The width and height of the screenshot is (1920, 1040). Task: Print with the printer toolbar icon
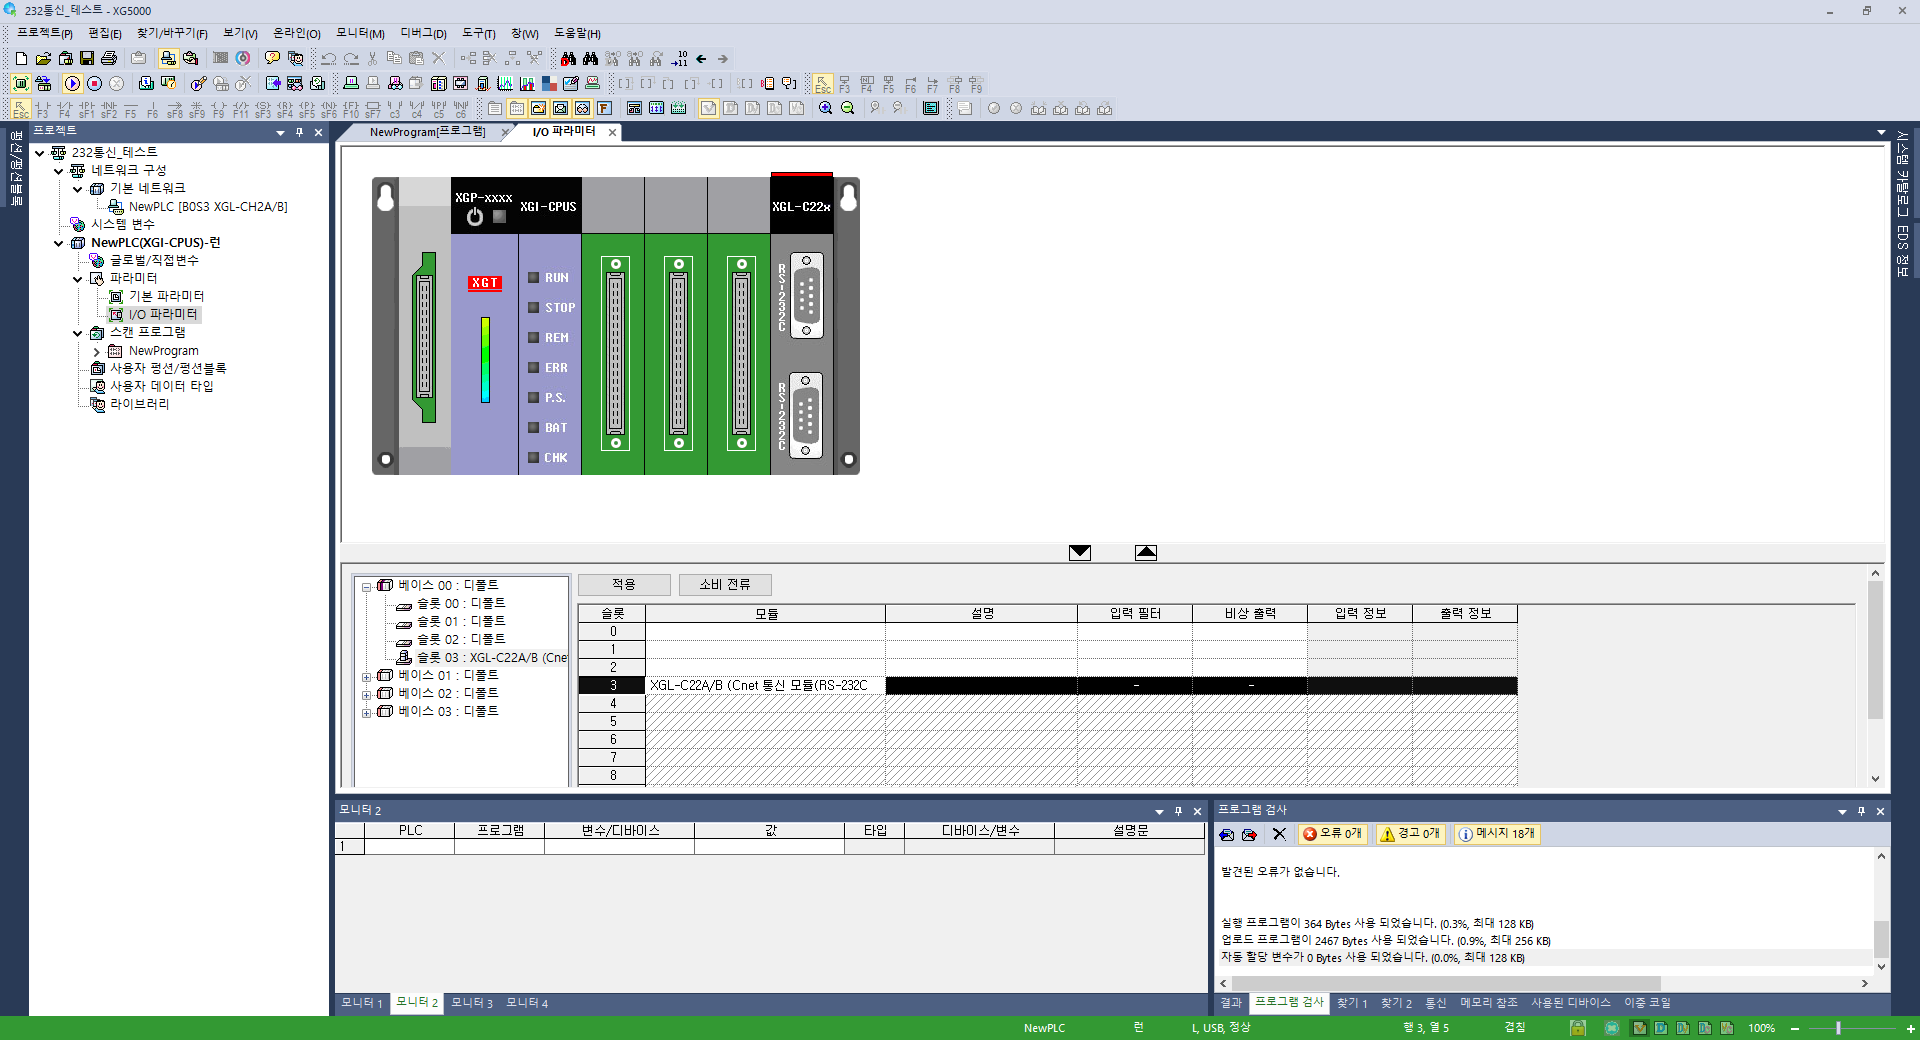point(109,59)
